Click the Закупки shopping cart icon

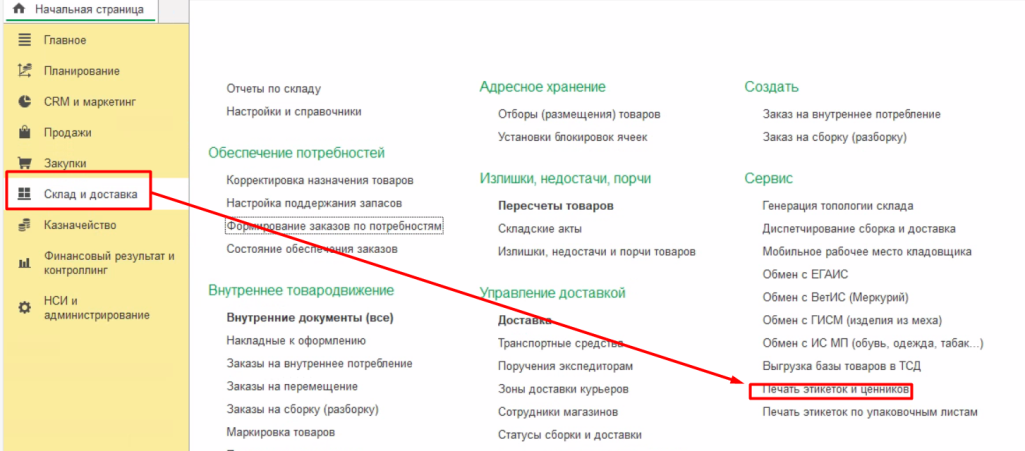tap(24, 163)
